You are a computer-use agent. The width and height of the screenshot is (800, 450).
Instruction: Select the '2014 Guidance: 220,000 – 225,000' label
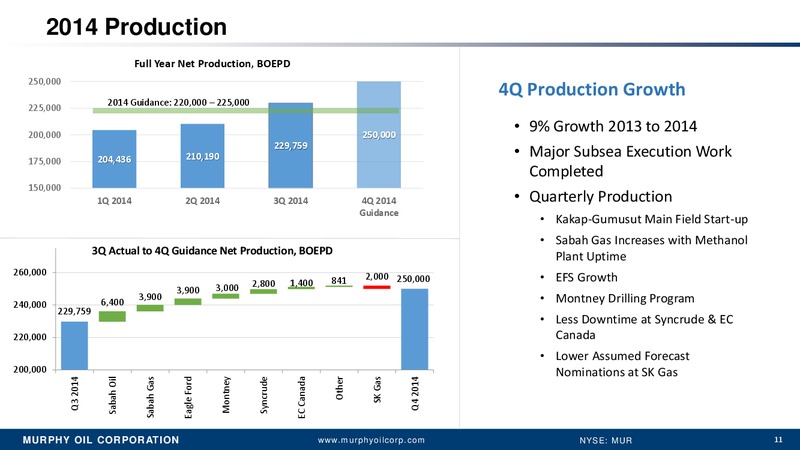click(178, 102)
